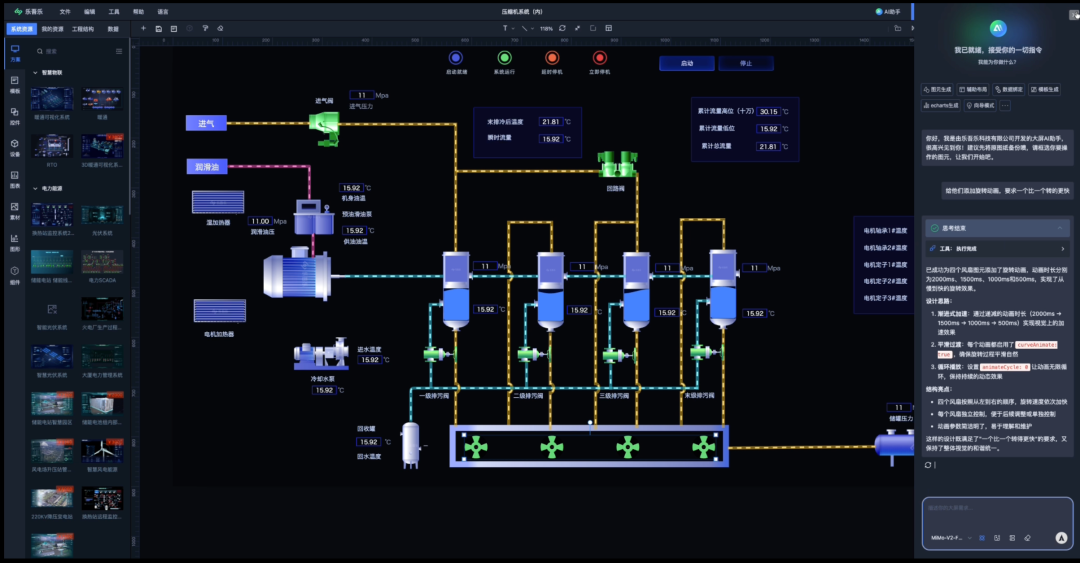Toggle the list view icon beside search

(119, 51)
